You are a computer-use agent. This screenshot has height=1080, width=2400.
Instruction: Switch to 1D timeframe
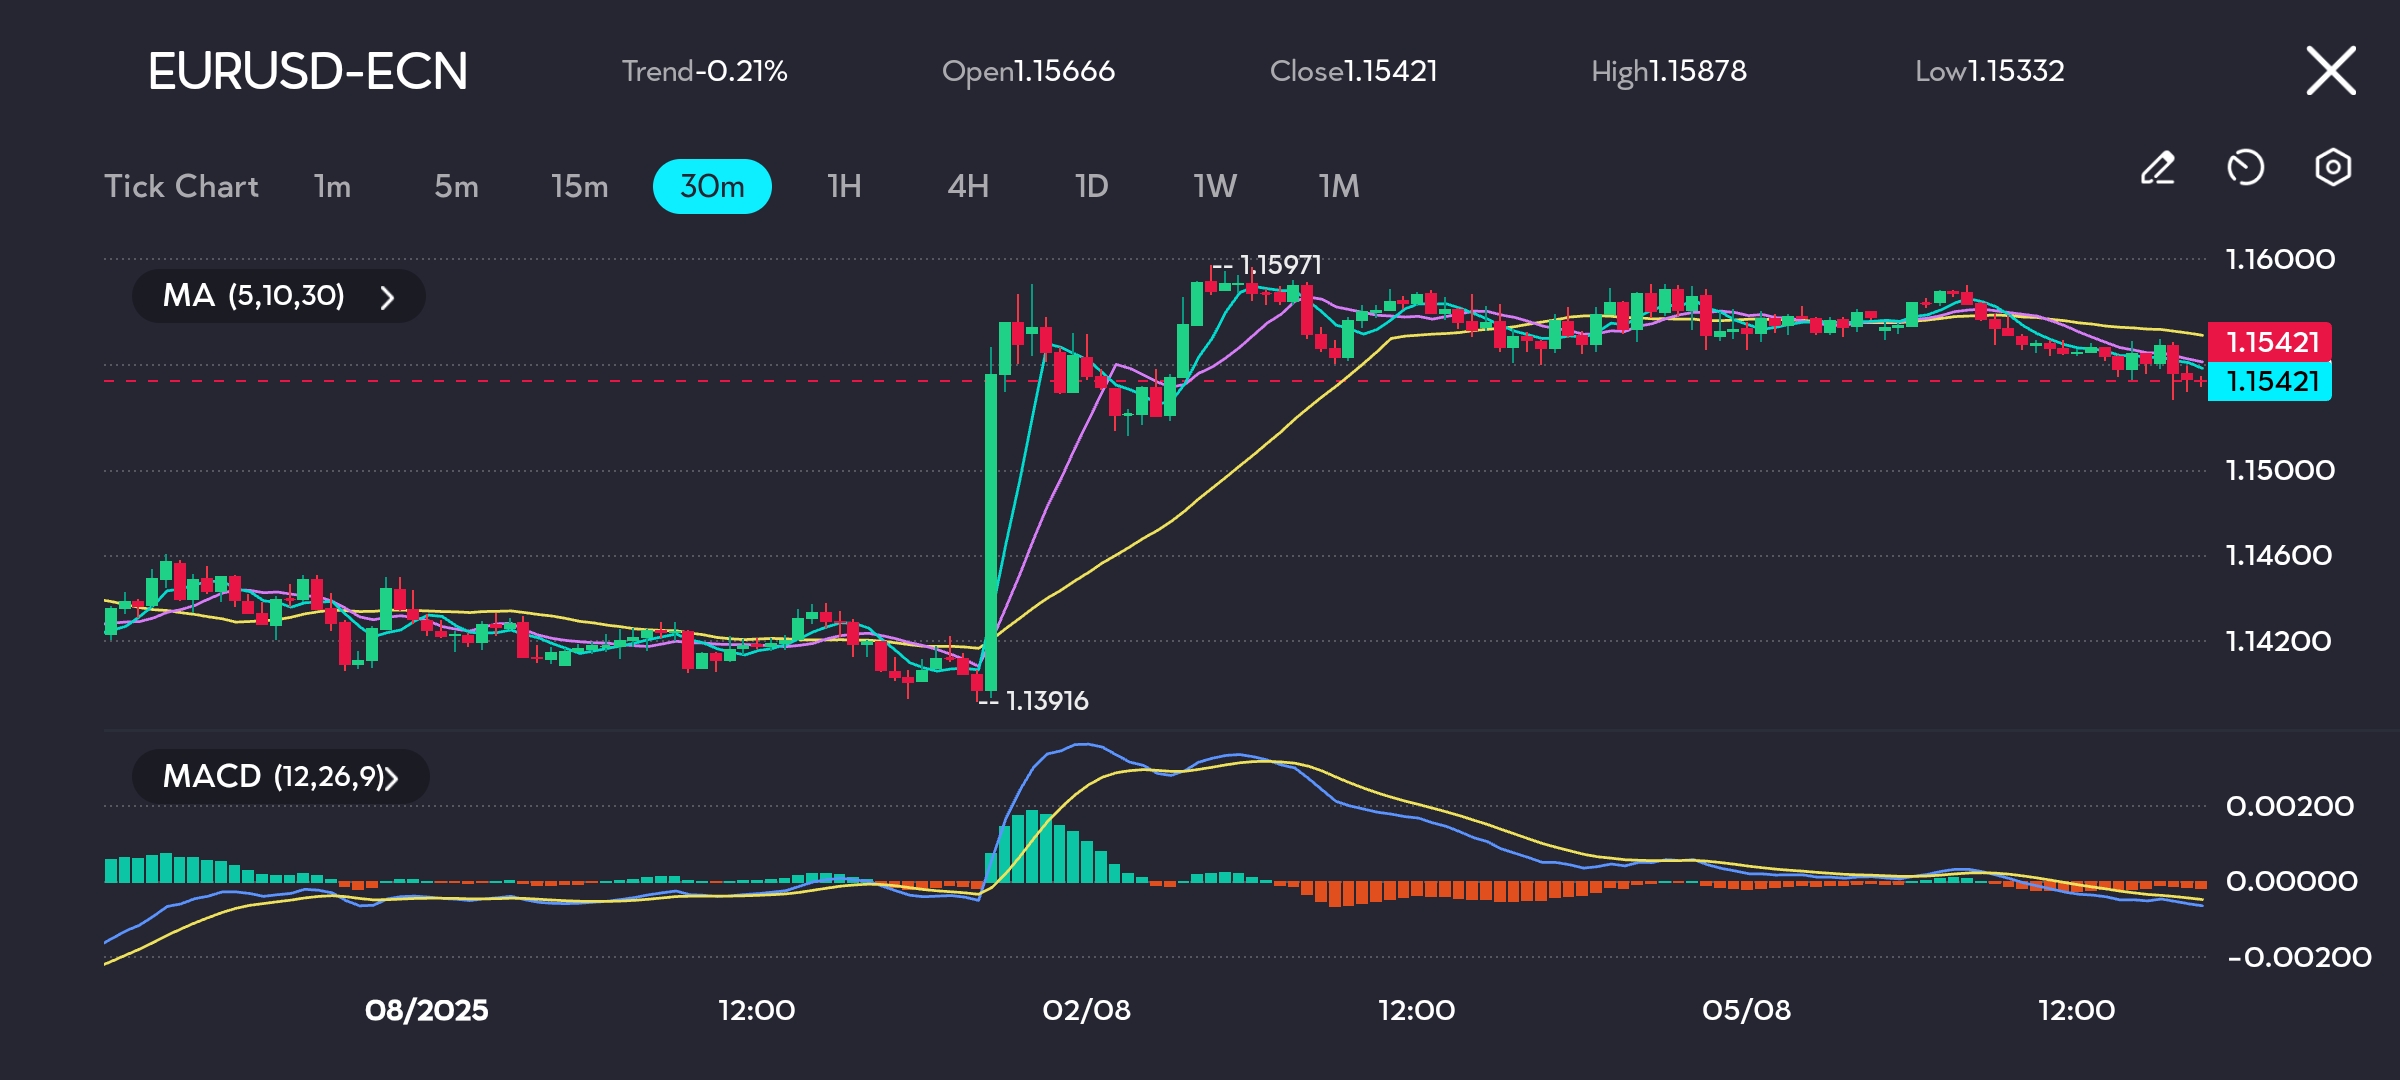(x=1091, y=186)
